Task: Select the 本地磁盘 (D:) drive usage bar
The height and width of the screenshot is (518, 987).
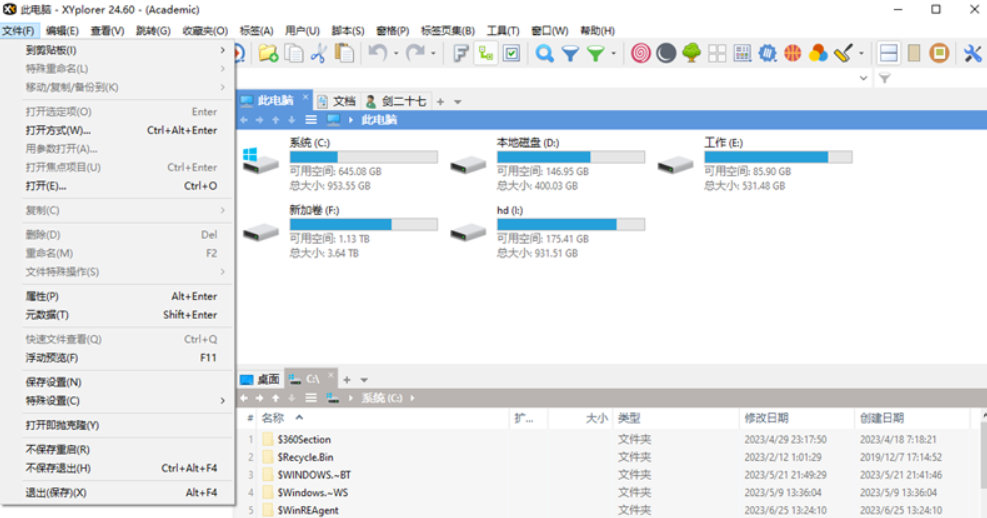Action: click(x=571, y=157)
